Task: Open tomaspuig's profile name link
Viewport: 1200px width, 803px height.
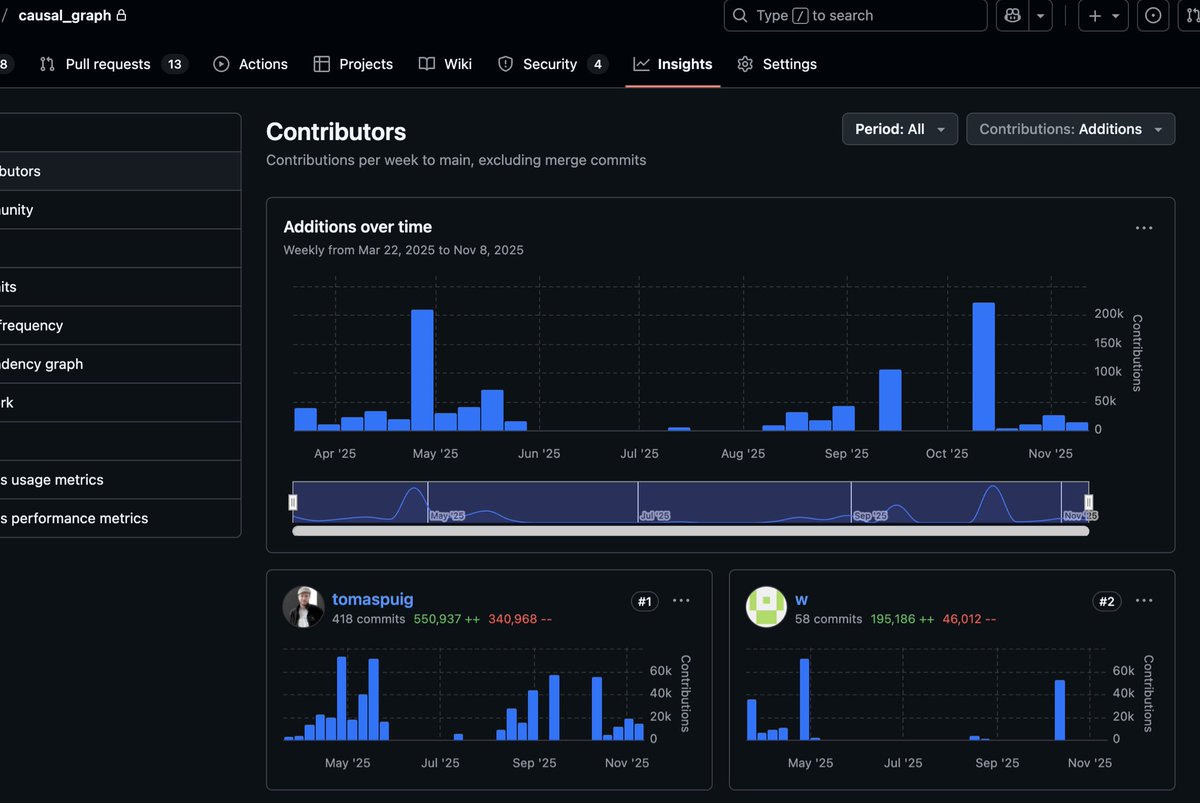Action: pyautogui.click(x=372, y=599)
